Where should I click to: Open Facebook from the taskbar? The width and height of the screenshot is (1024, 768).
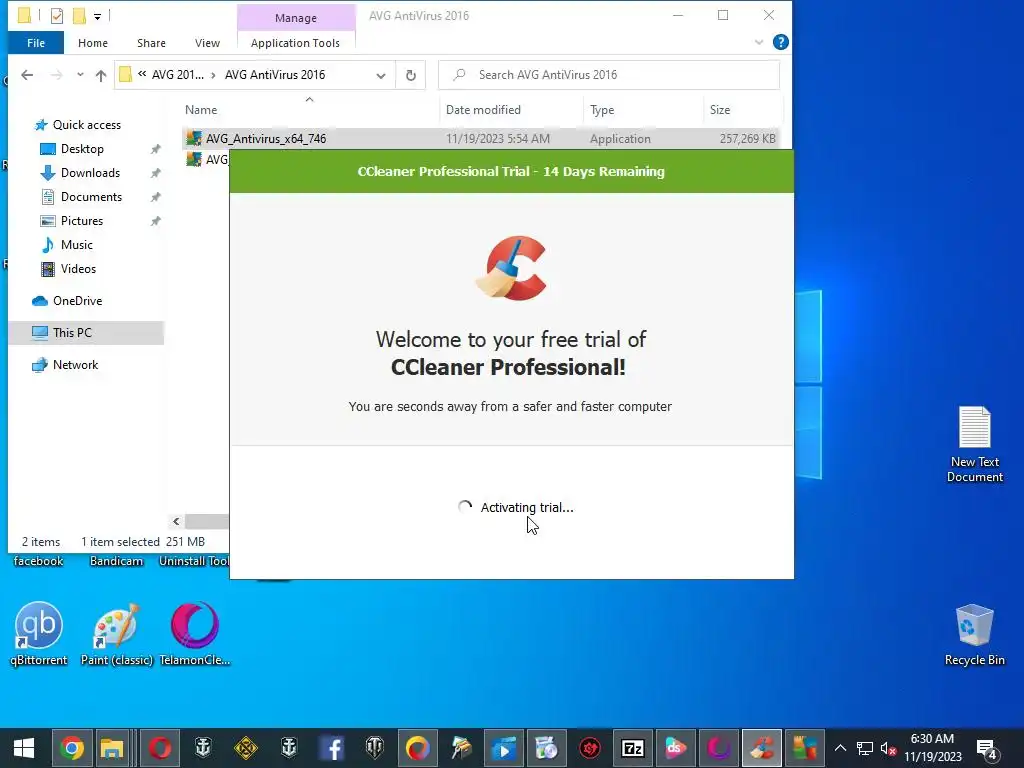click(x=332, y=748)
